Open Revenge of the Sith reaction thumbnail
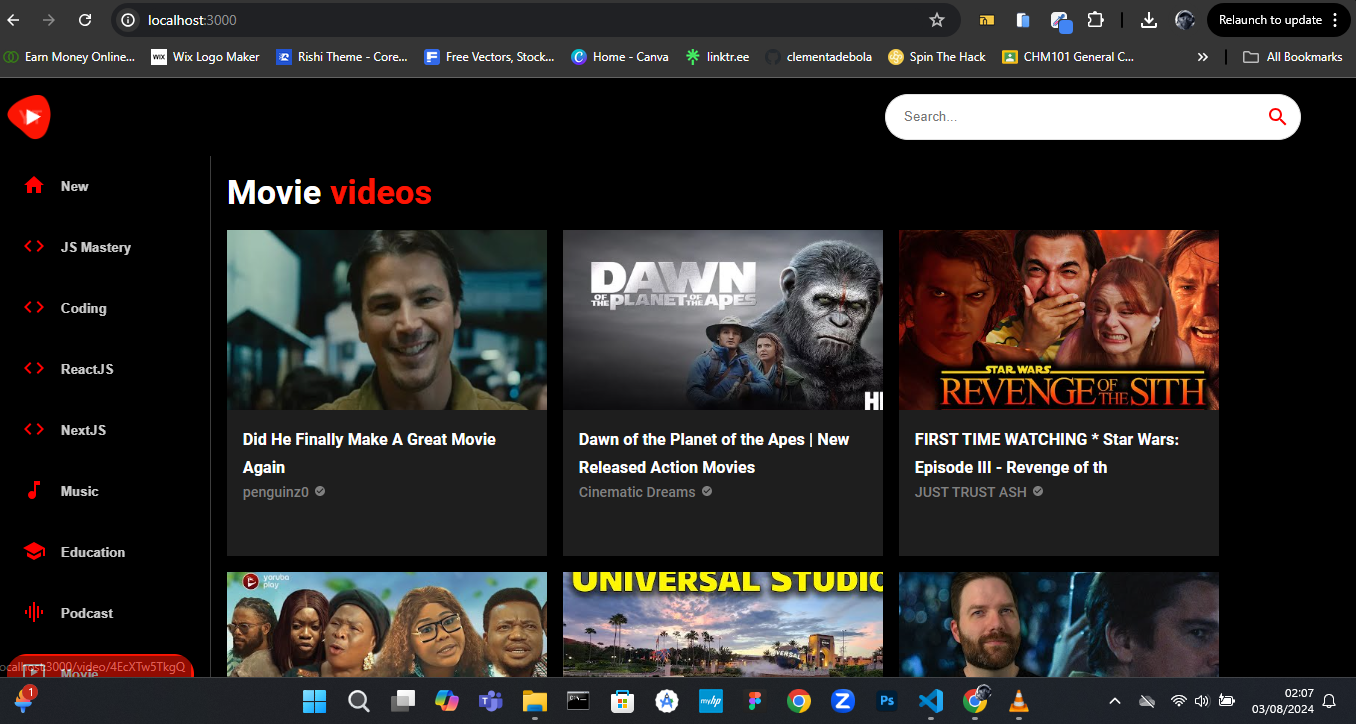Viewport: 1356px width, 724px height. (1059, 320)
